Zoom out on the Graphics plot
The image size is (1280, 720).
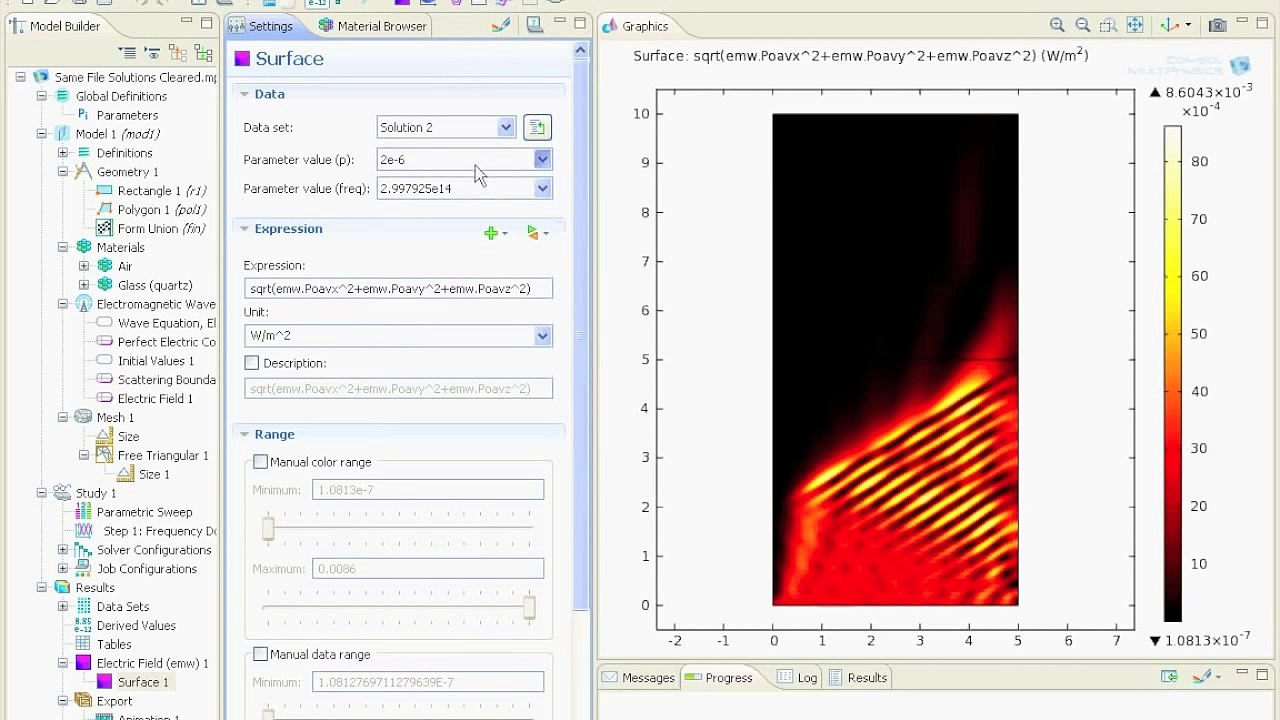(x=1083, y=26)
